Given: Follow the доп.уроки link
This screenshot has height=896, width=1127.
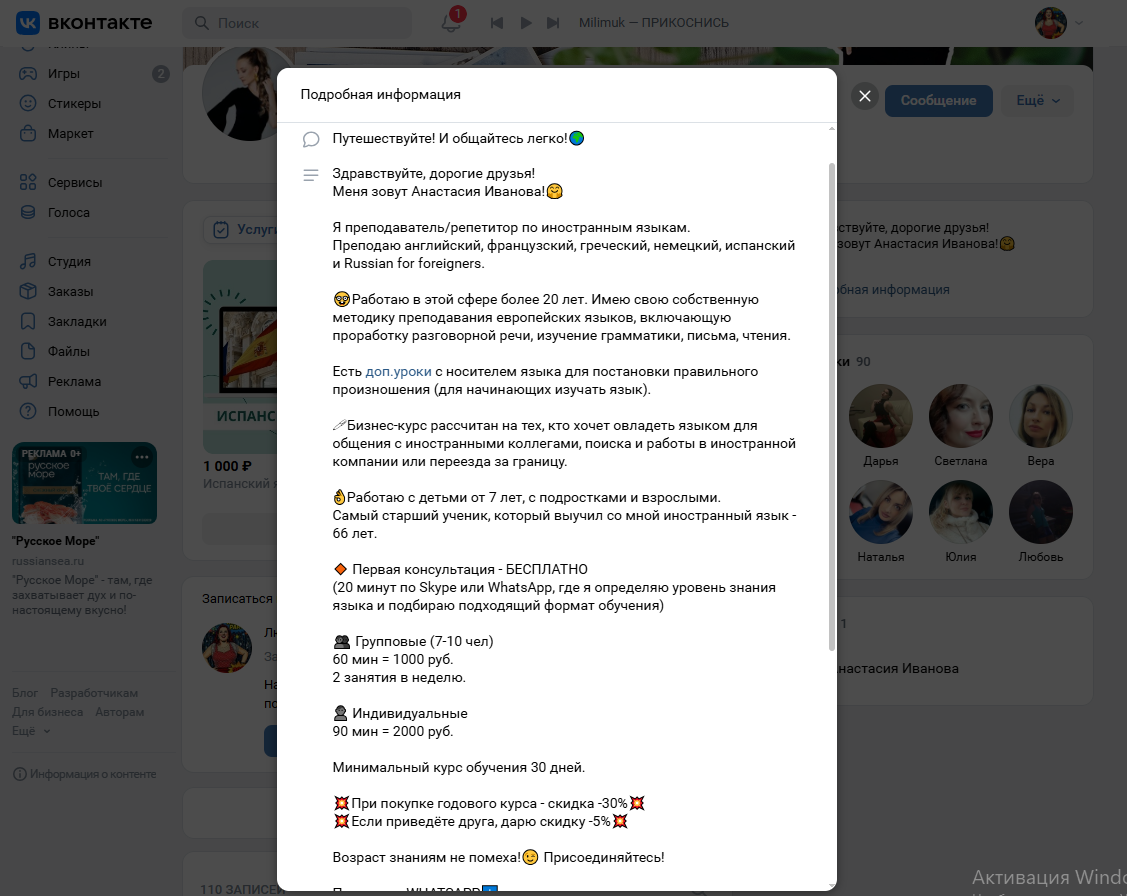Looking at the screenshot, I should coord(398,371).
